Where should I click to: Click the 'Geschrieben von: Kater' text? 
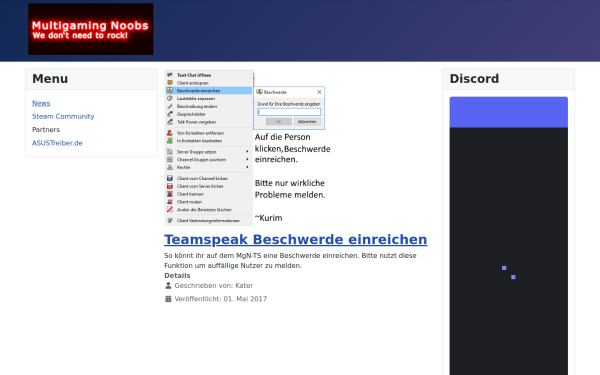(214, 285)
